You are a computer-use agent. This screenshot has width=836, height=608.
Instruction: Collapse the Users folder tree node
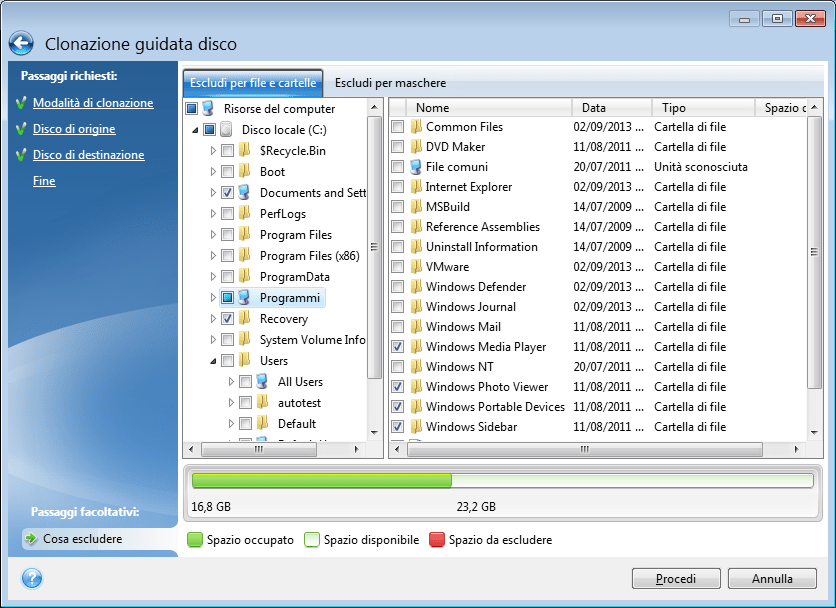[x=213, y=361]
